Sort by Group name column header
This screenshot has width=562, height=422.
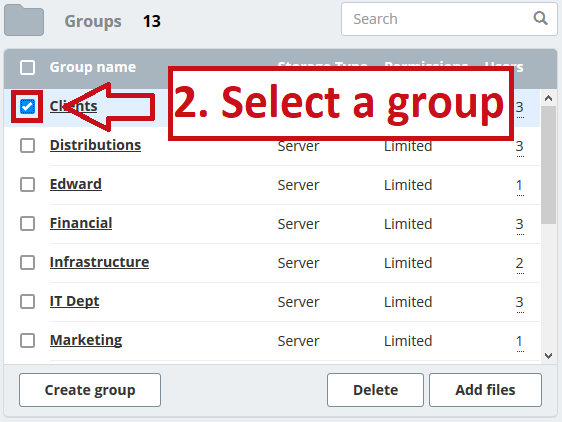(93, 67)
